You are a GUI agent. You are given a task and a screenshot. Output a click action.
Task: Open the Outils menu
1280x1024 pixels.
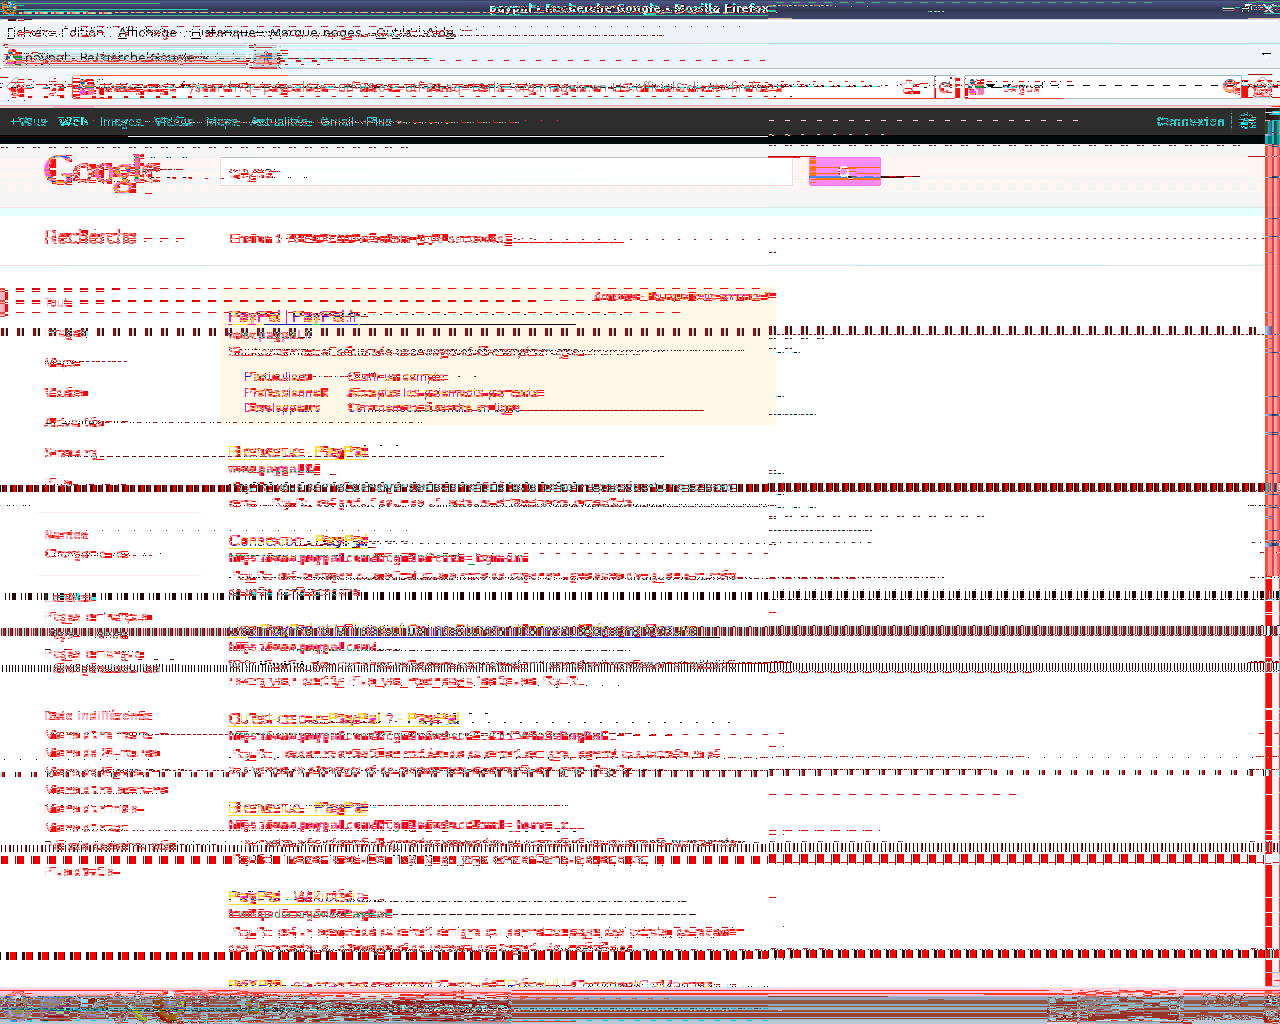(394, 32)
